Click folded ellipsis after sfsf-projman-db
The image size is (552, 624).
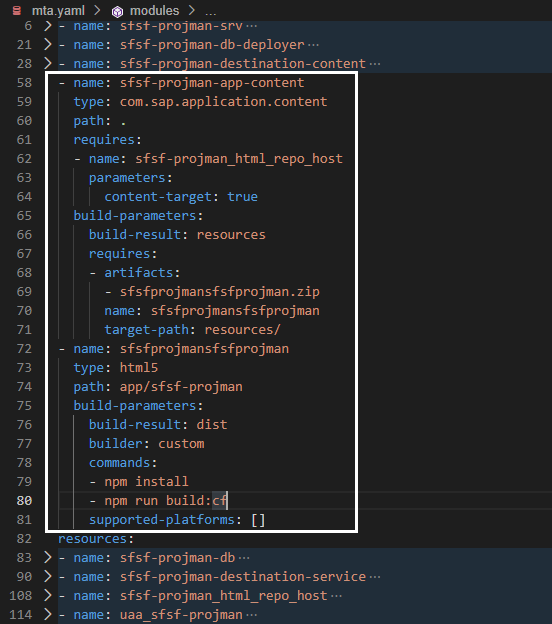tap(244, 558)
